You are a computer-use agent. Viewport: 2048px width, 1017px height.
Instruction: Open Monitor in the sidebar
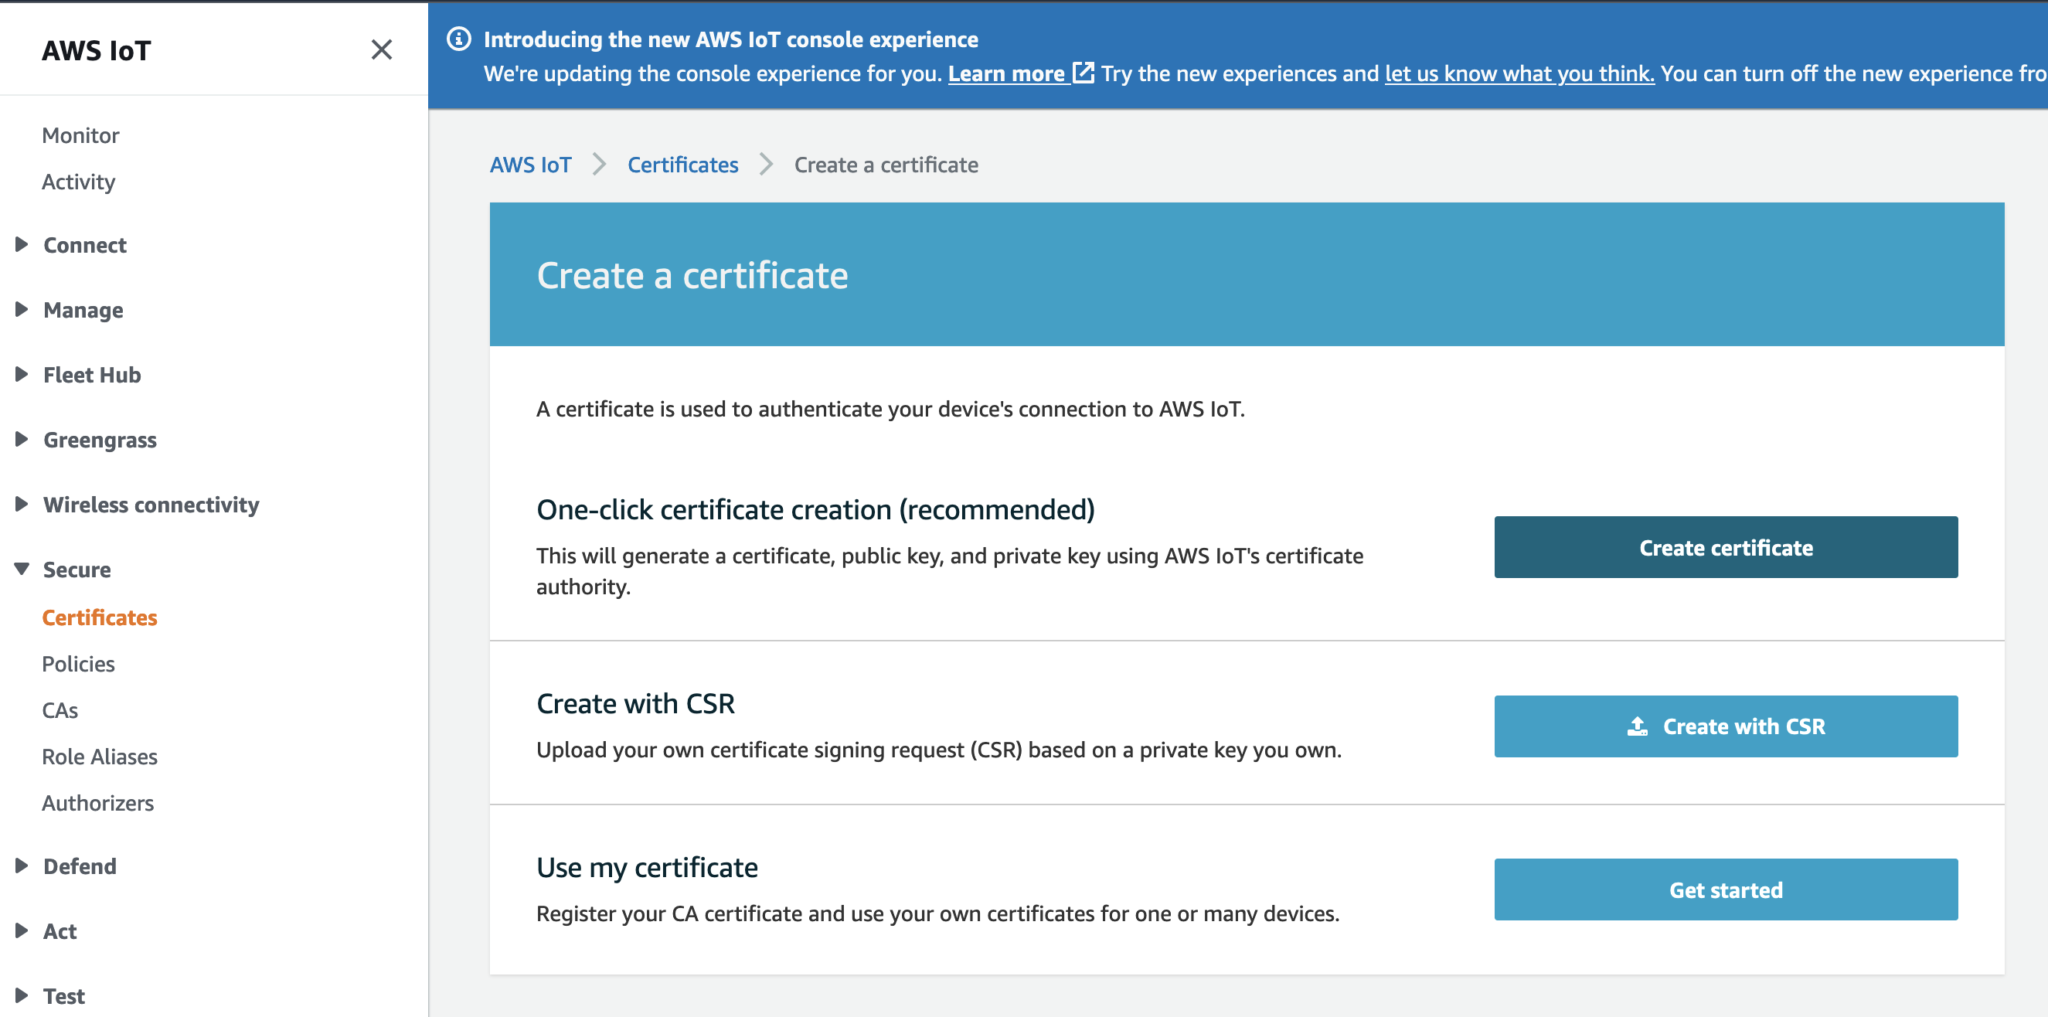80,135
